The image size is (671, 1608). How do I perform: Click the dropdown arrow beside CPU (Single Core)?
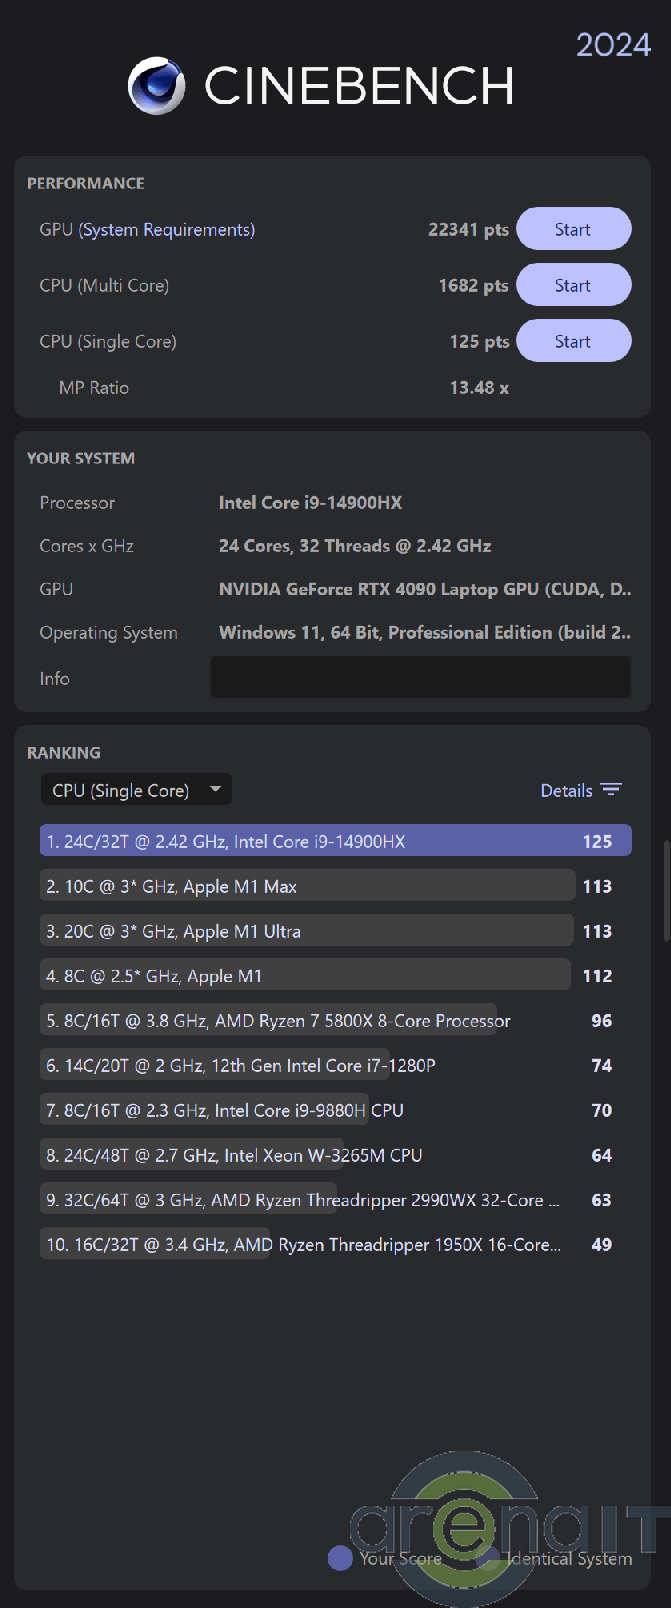coord(215,789)
